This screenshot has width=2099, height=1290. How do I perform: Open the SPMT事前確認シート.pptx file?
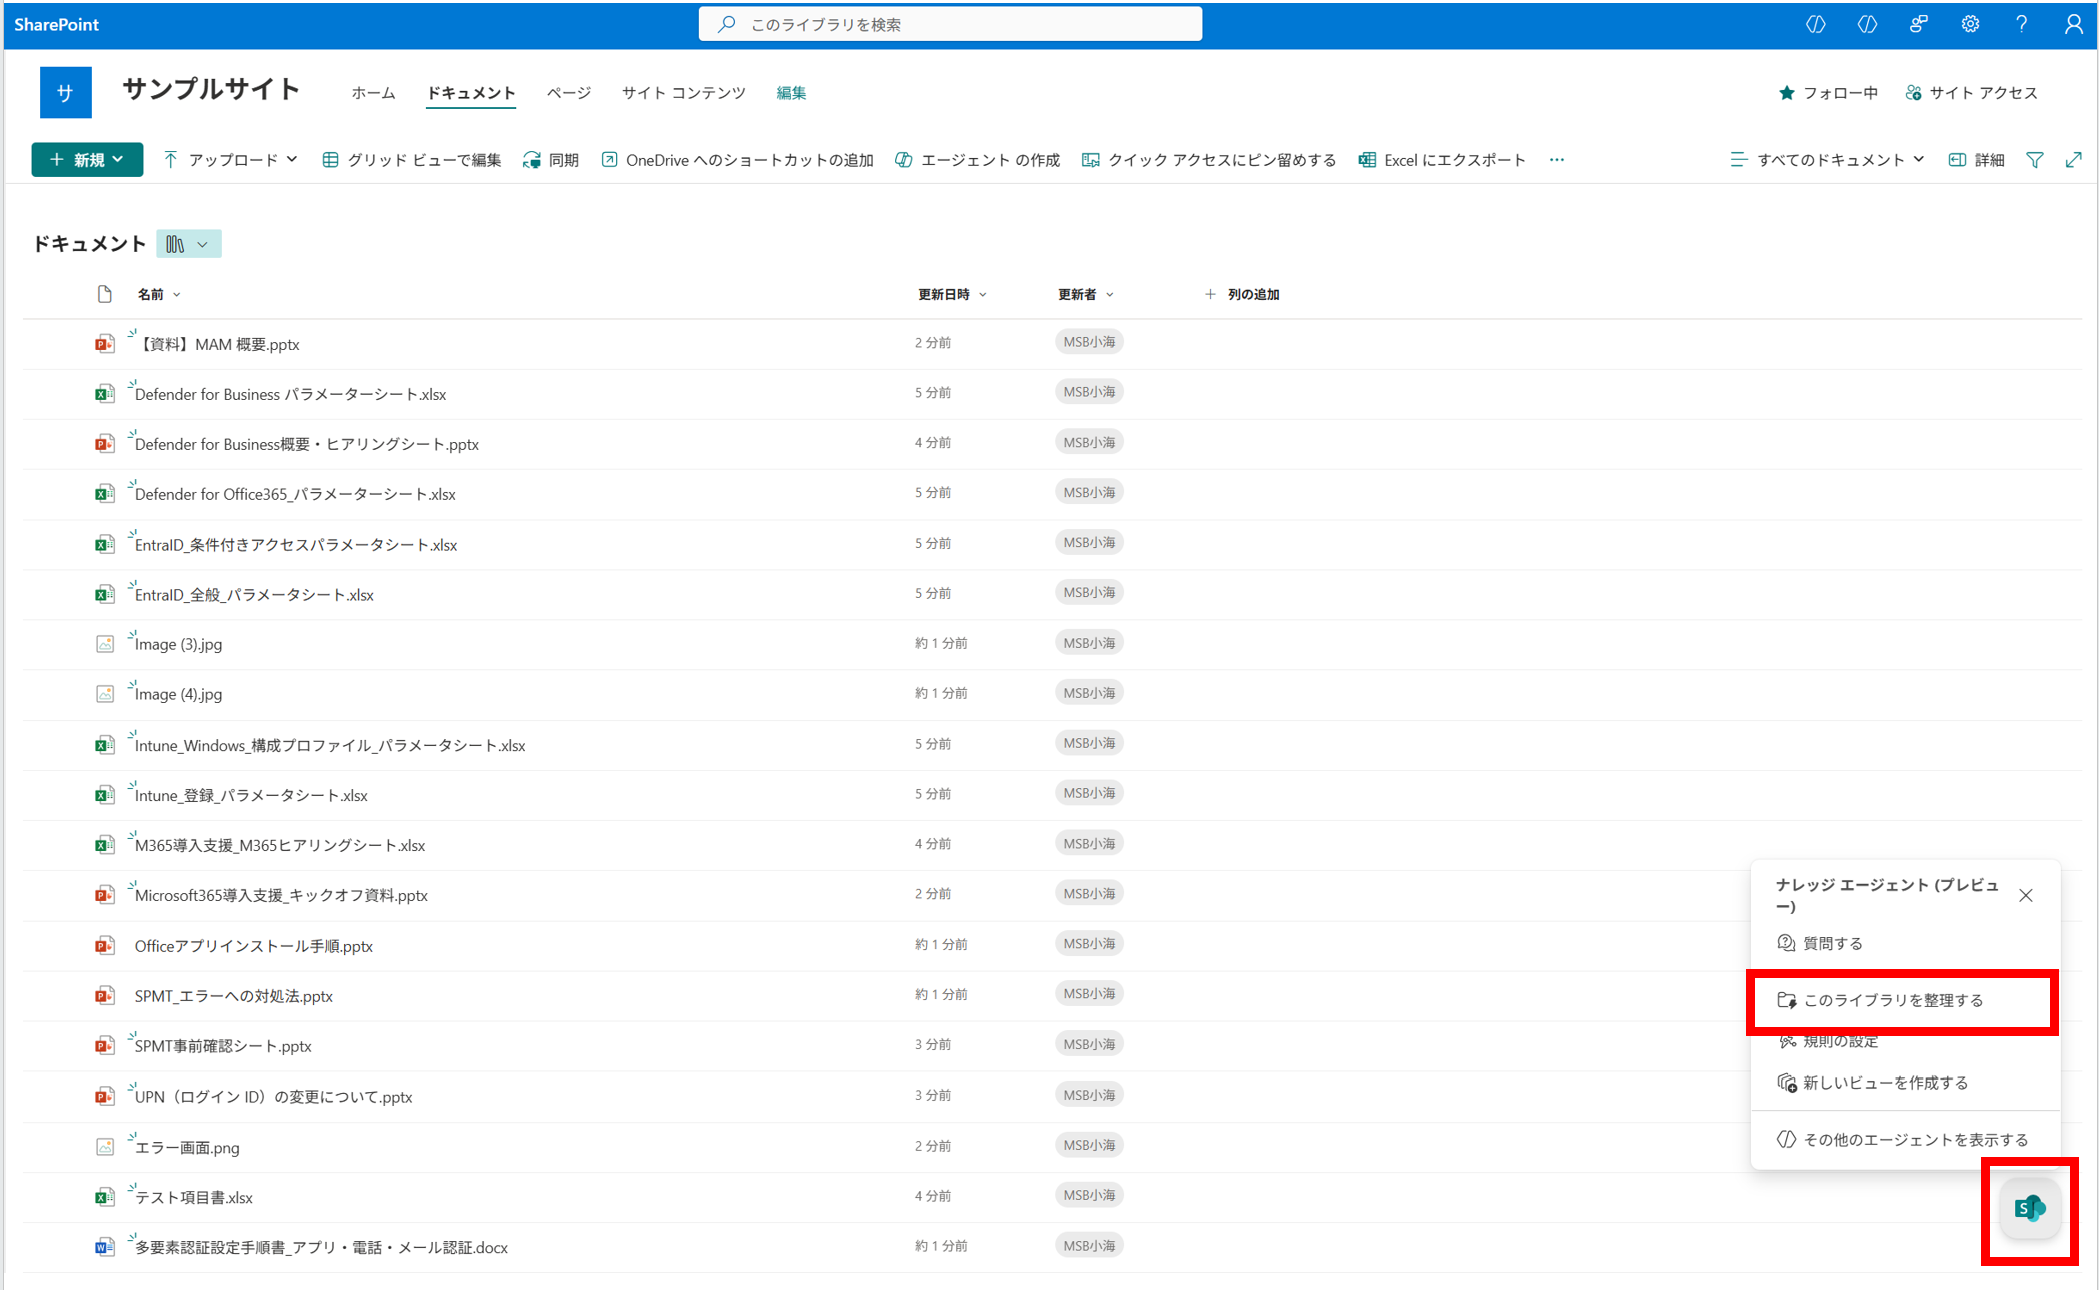223,1046
